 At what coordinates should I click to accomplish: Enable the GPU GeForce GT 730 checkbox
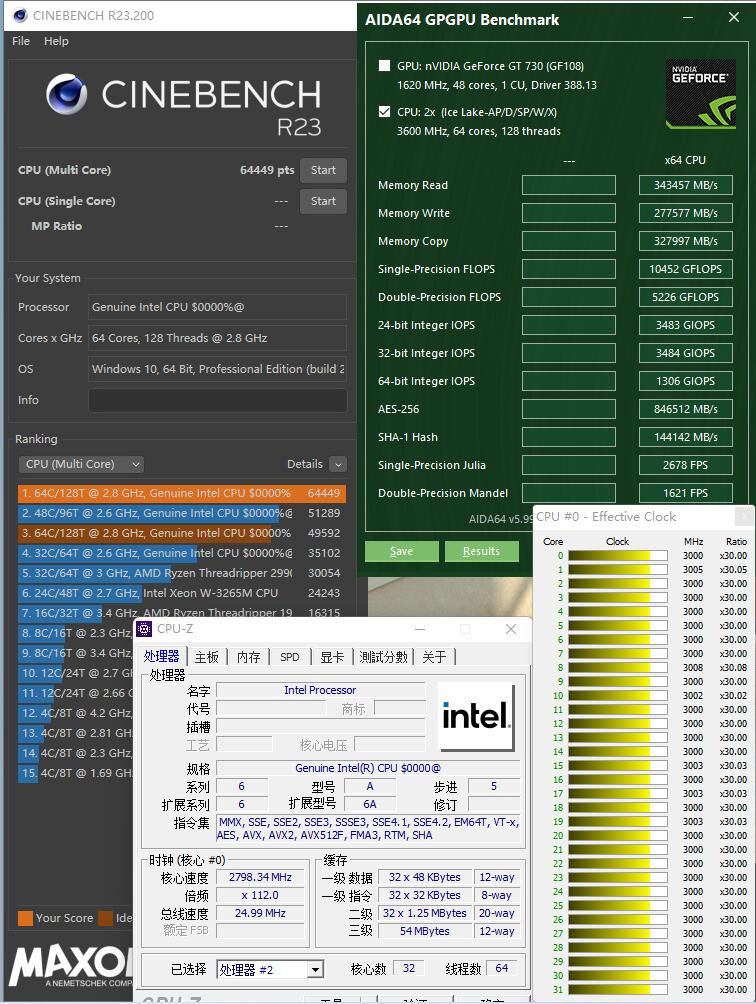click(x=385, y=65)
